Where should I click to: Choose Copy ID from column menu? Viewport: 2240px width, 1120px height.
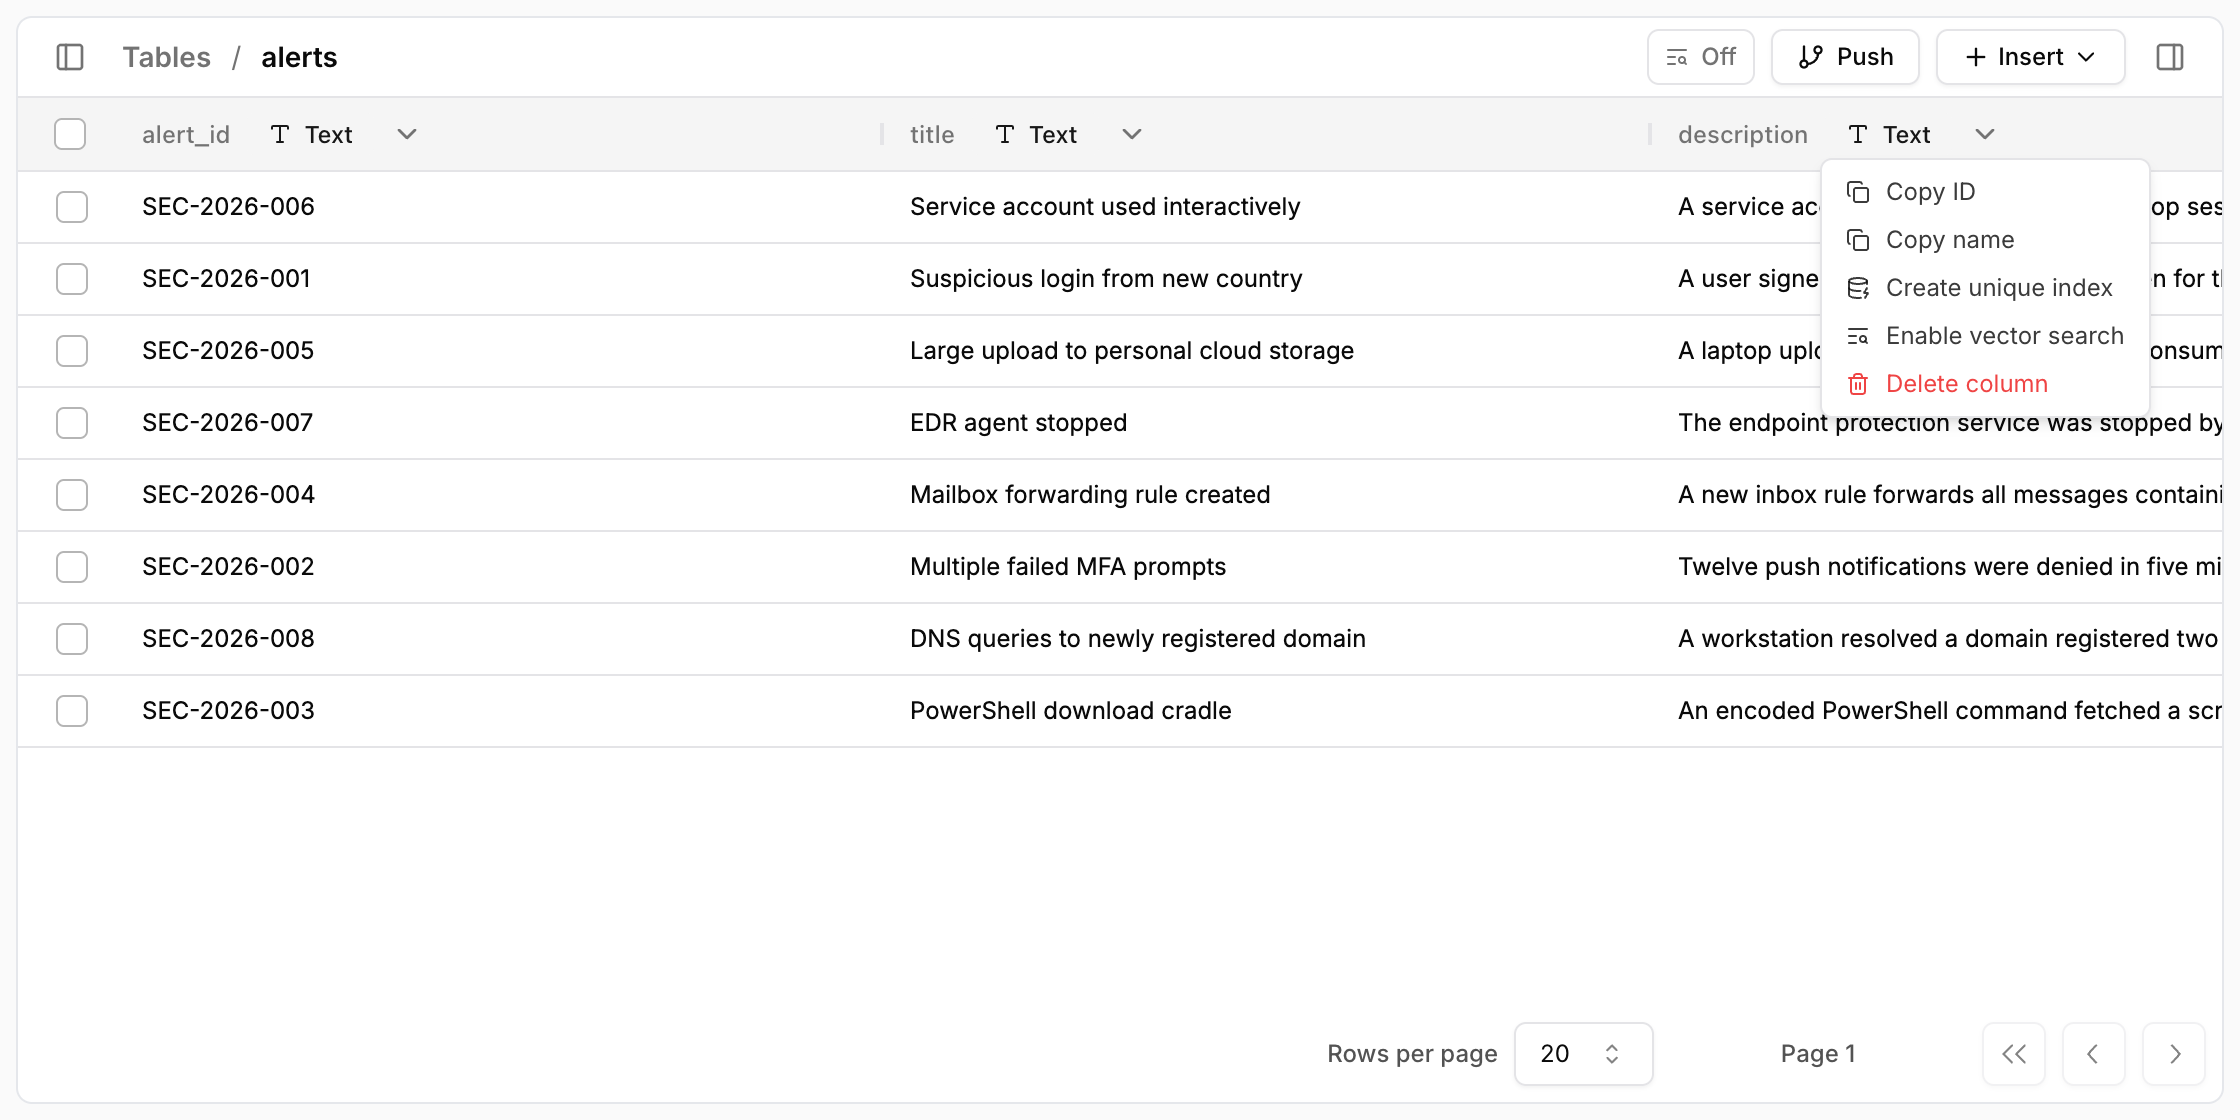(1985, 192)
